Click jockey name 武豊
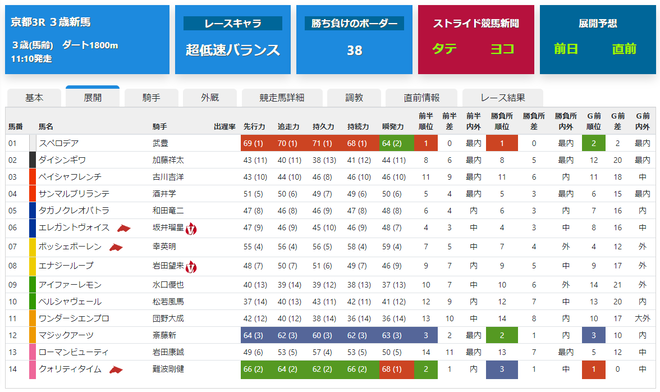Viewport: 660px width, 392px height. point(160,144)
